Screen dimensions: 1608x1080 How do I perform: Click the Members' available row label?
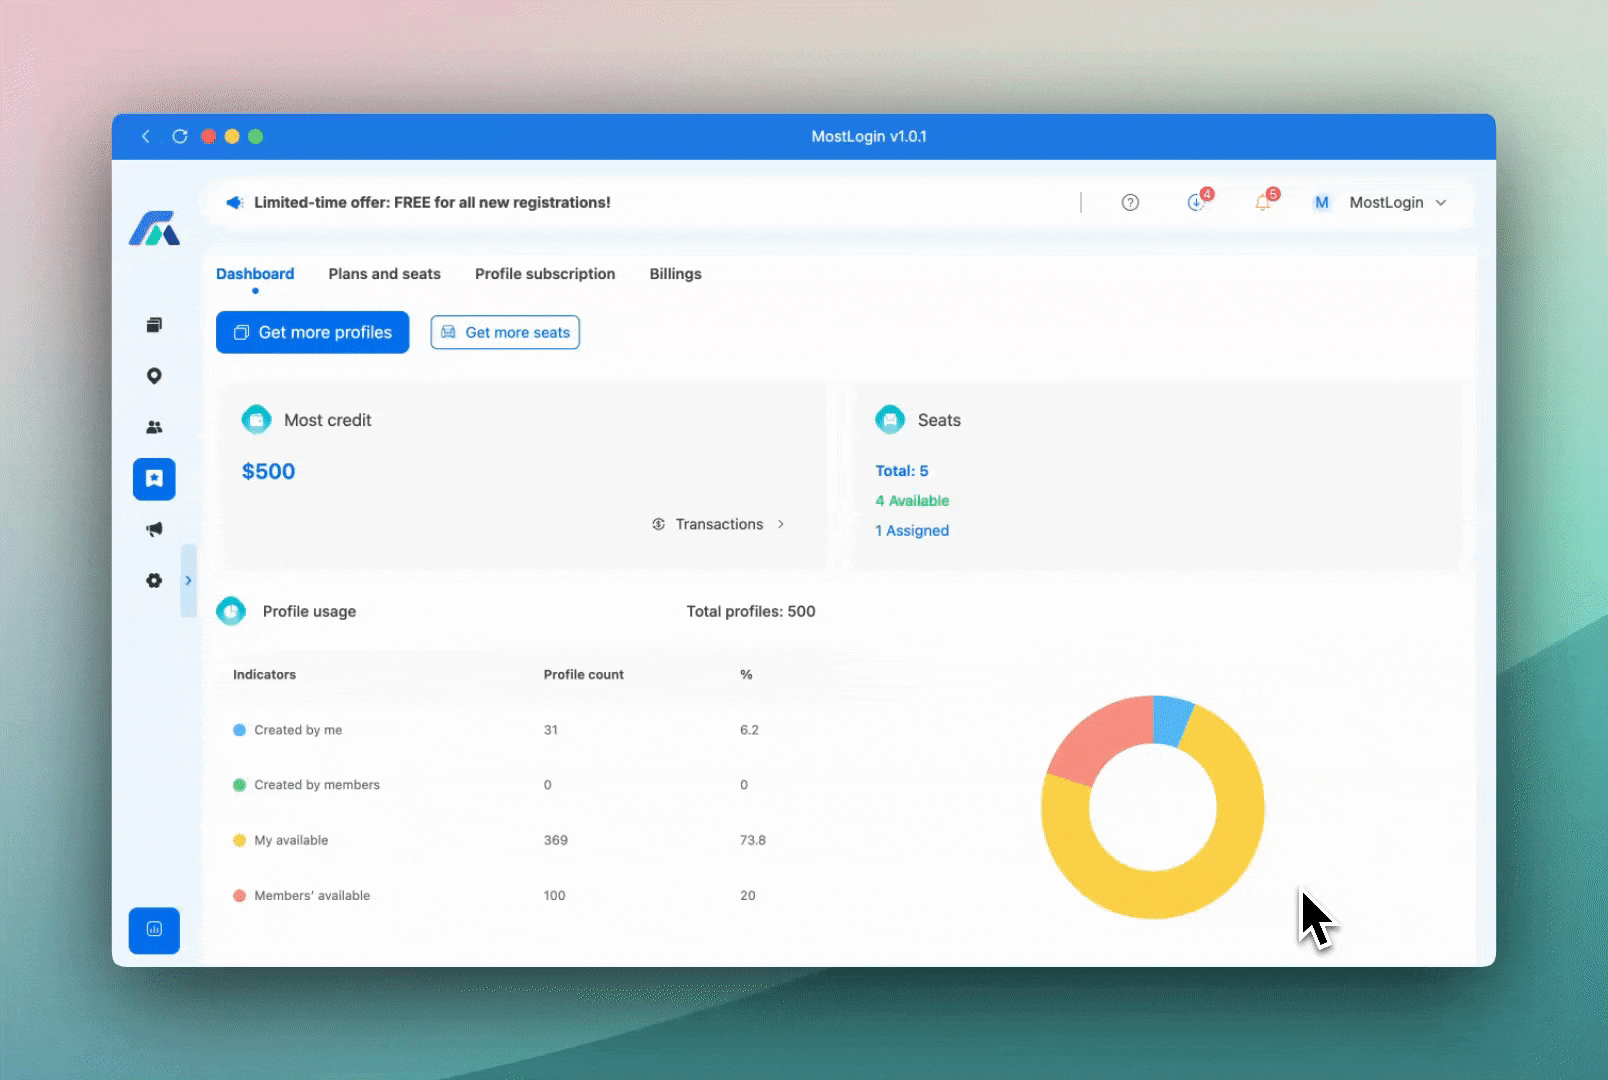click(312, 895)
